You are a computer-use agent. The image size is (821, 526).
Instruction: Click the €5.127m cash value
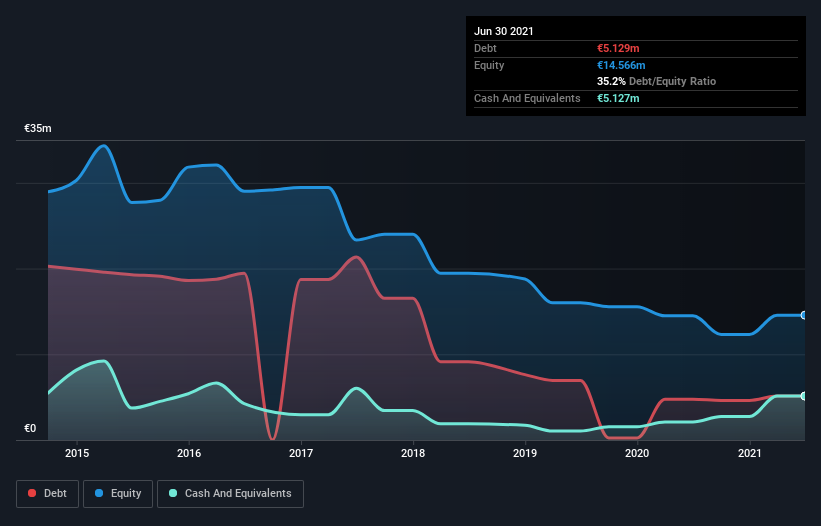[x=618, y=98]
